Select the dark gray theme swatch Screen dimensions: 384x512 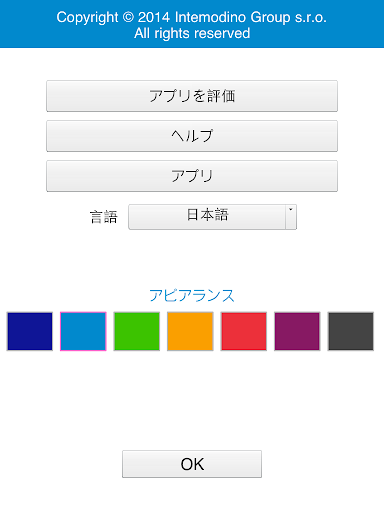tap(351, 331)
